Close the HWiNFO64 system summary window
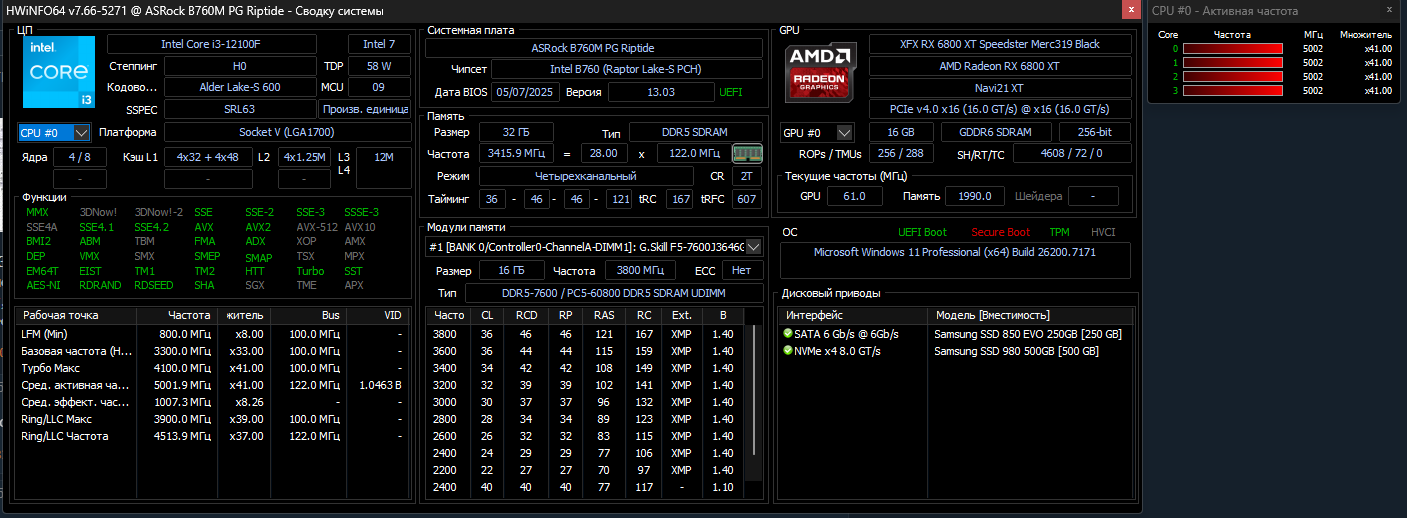 click(1131, 9)
